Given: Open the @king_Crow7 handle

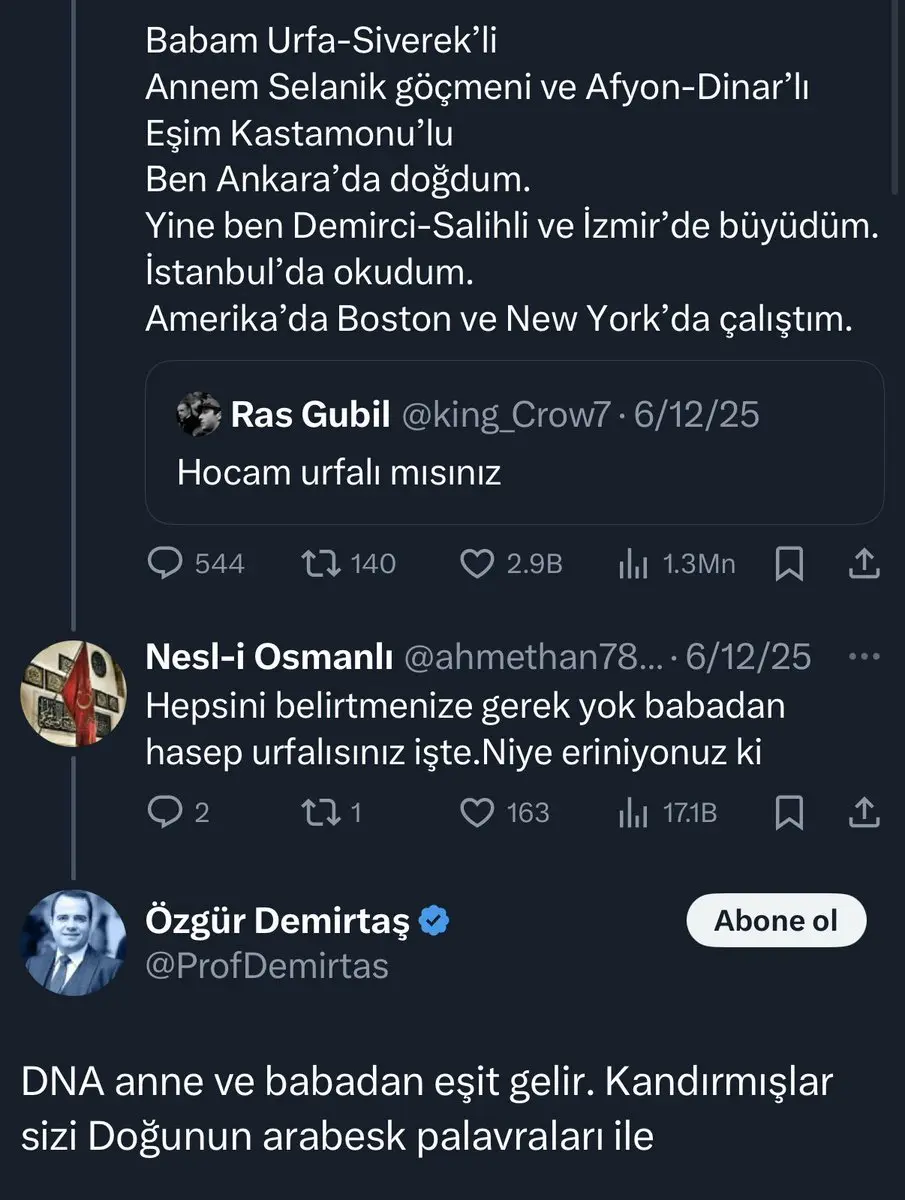Looking at the screenshot, I should [x=504, y=415].
